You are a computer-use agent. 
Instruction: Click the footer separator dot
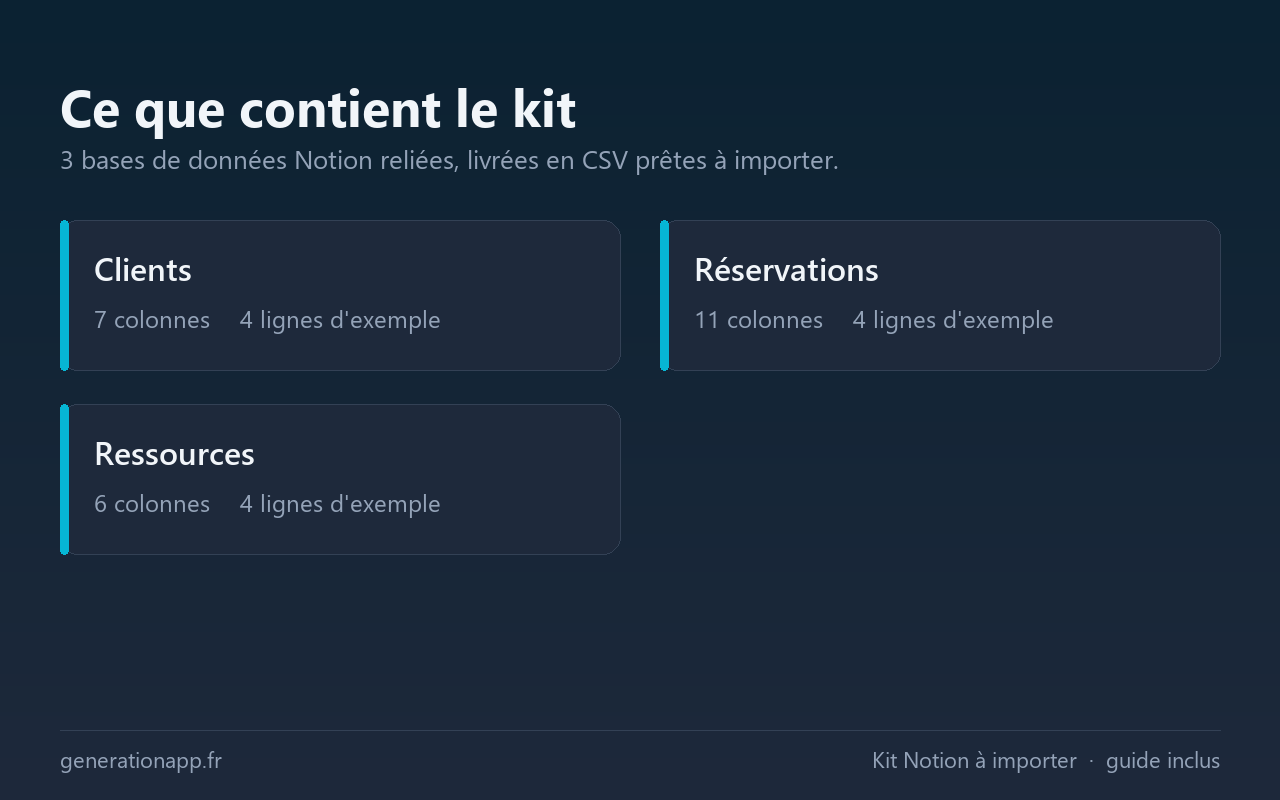[1091, 762]
